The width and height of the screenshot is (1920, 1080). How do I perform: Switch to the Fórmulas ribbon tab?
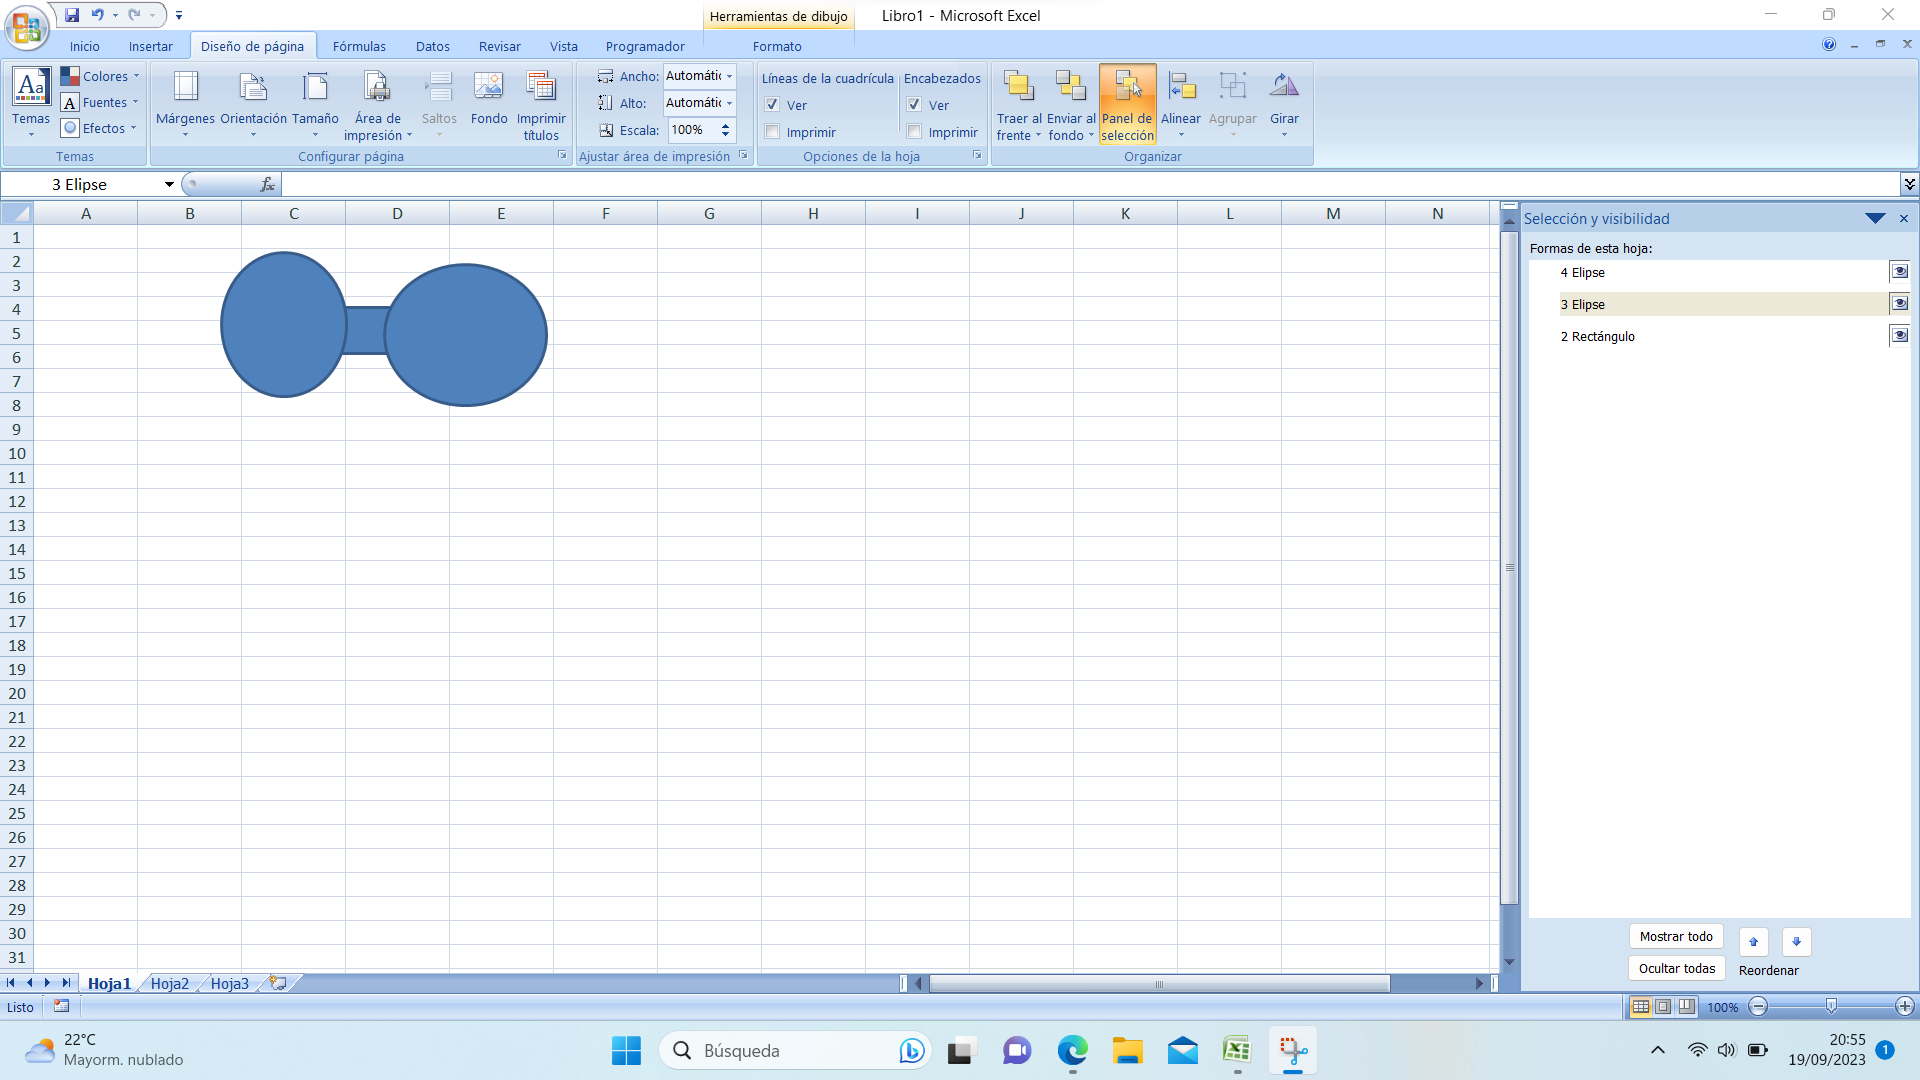click(x=359, y=46)
